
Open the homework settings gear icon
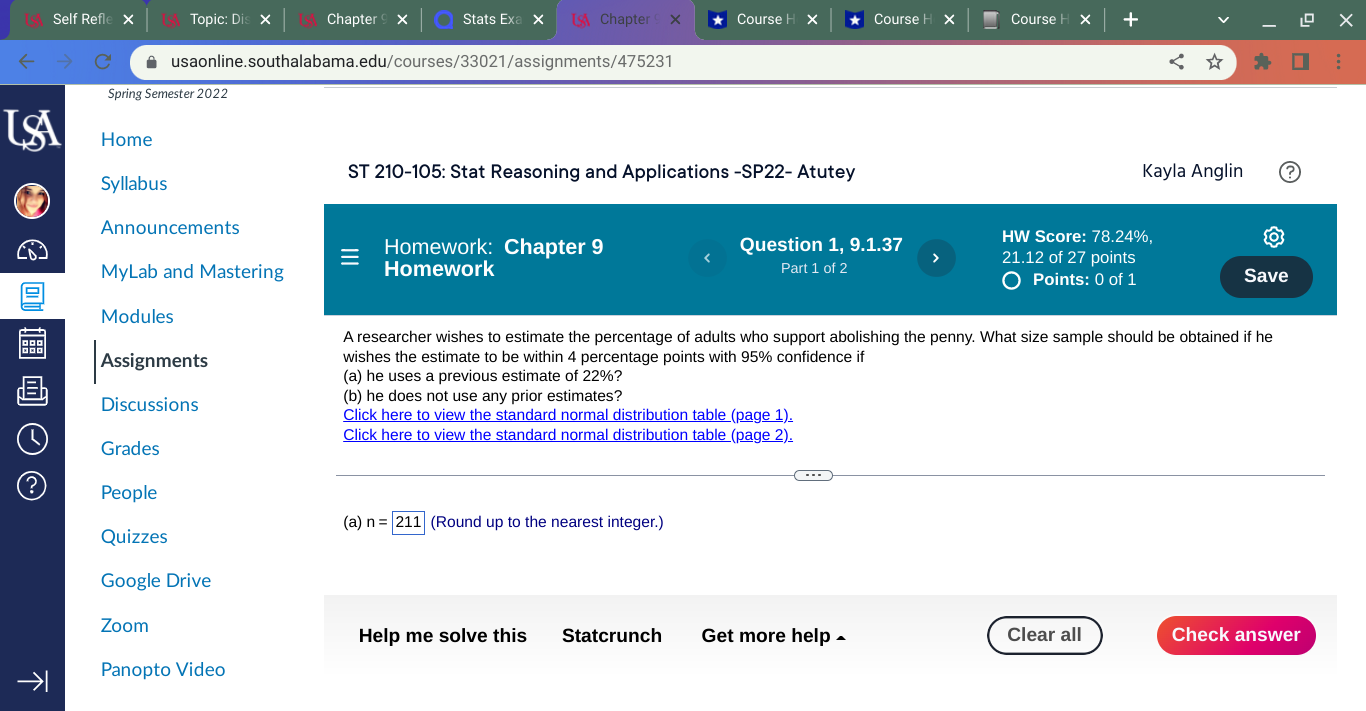point(1273,237)
